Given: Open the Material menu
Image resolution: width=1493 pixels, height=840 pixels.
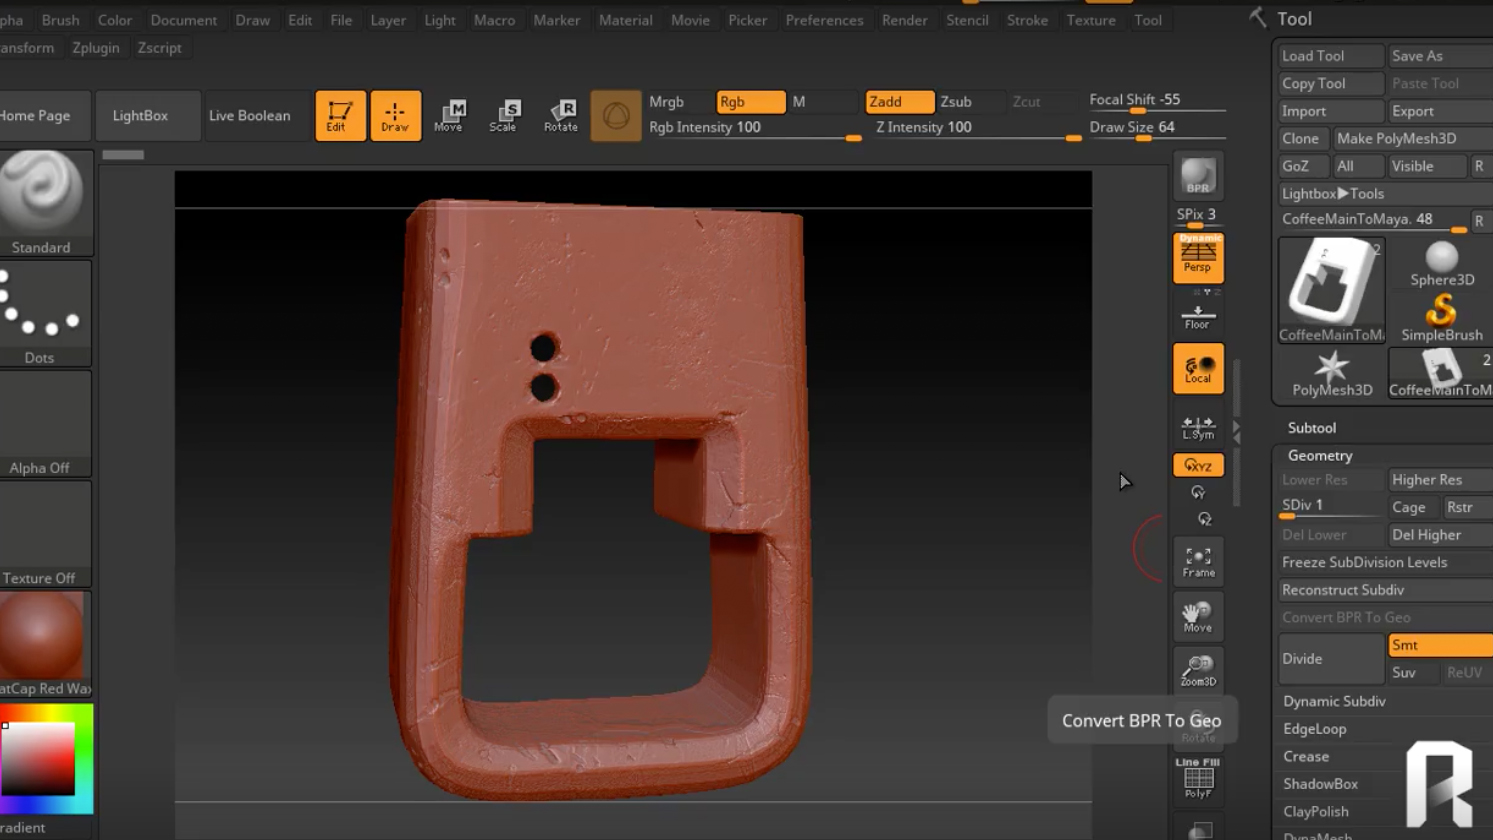Looking at the screenshot, I should [625, 20].
